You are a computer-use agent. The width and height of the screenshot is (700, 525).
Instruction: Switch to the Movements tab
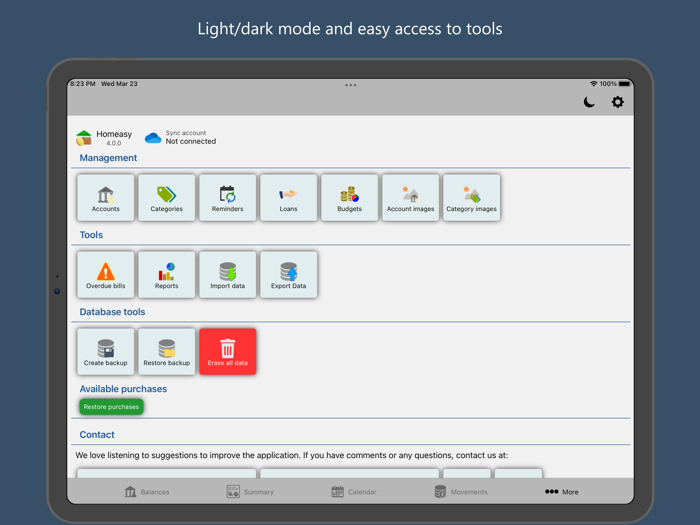461,492
